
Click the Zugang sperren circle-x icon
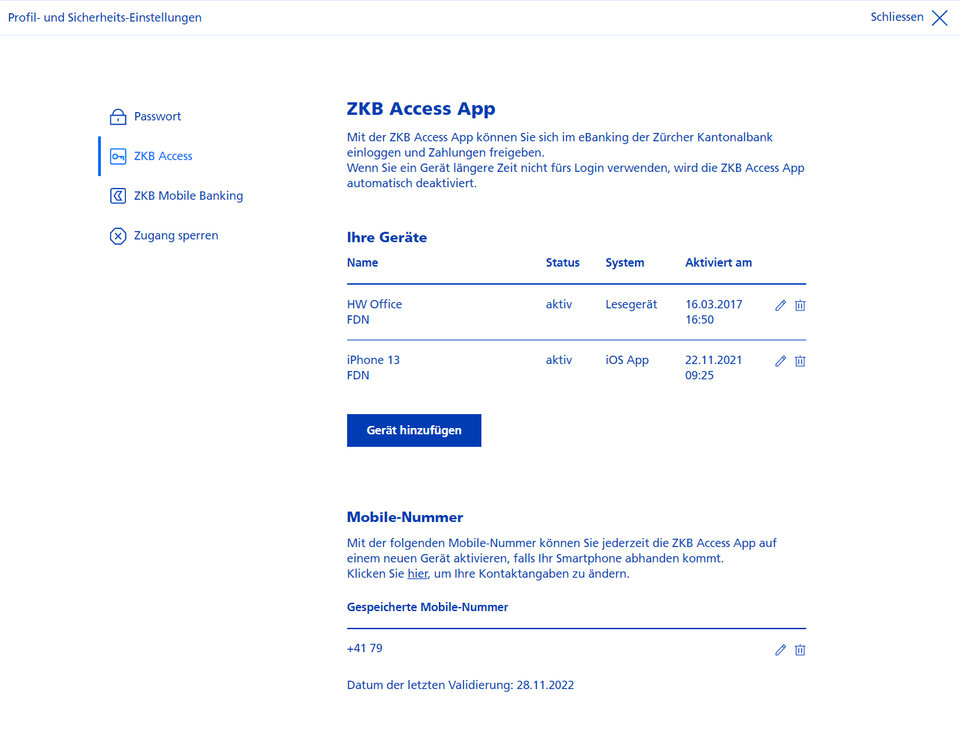tap(118, 236)
